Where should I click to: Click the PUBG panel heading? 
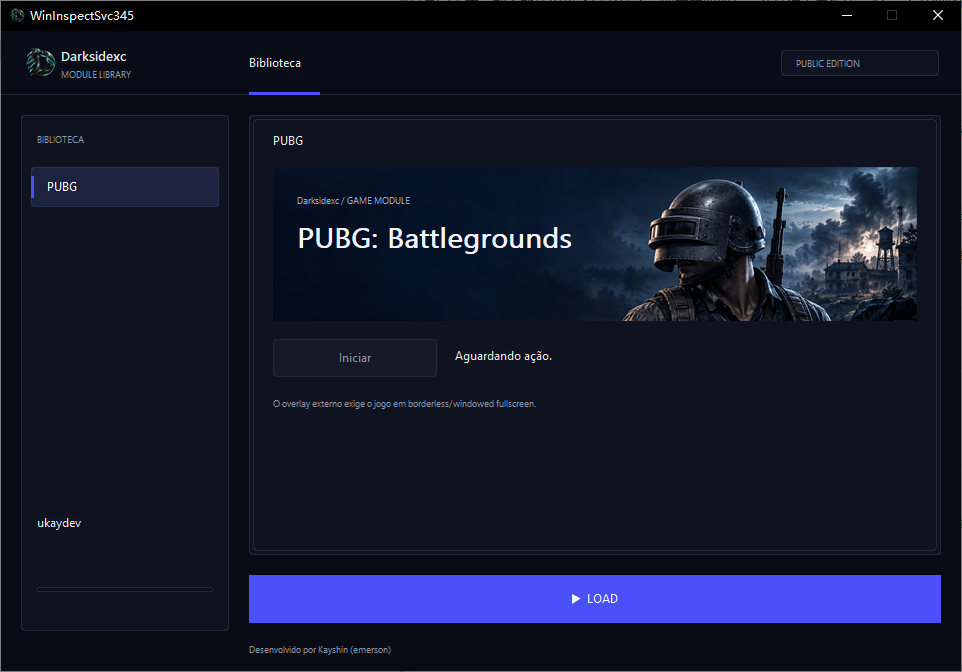[288, 141]
